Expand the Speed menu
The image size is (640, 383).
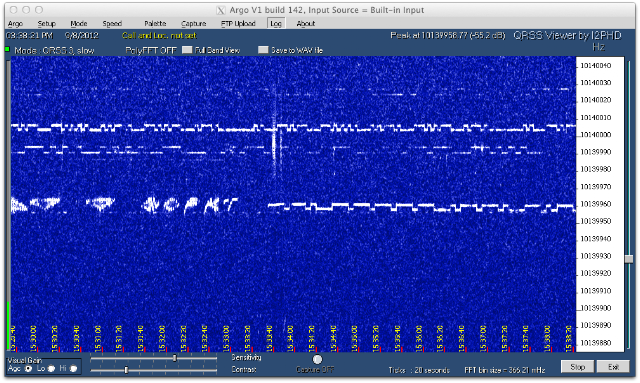coord(112,24)
